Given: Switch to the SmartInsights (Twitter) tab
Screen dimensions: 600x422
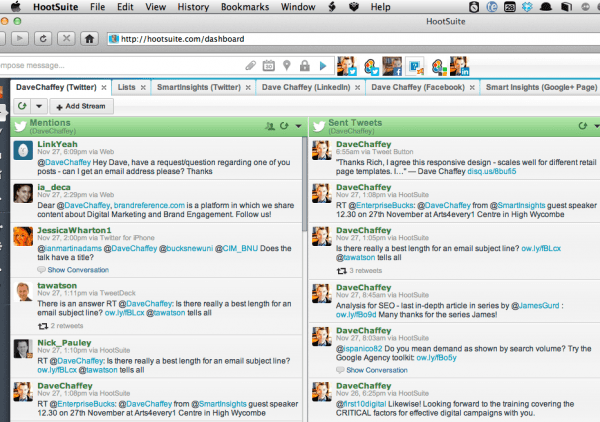Looking at the screenshot, I should 199,87.
